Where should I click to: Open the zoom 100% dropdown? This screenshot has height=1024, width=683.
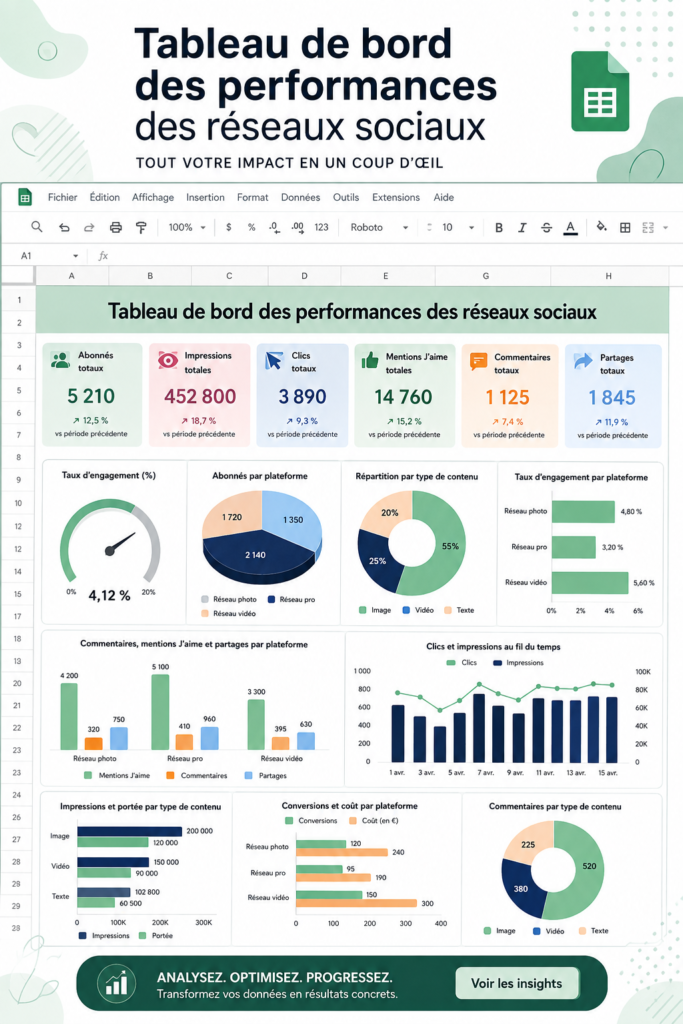coord(187,227)
